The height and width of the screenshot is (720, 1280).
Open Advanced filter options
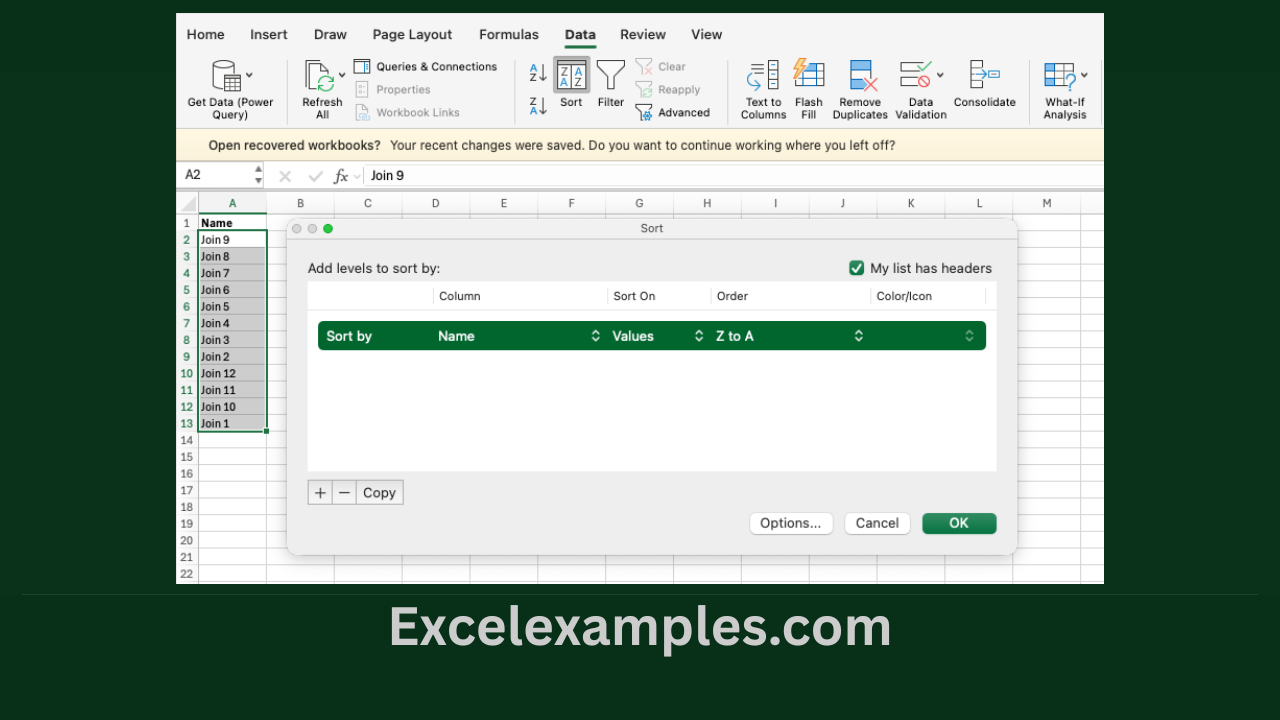pos(673,112)
